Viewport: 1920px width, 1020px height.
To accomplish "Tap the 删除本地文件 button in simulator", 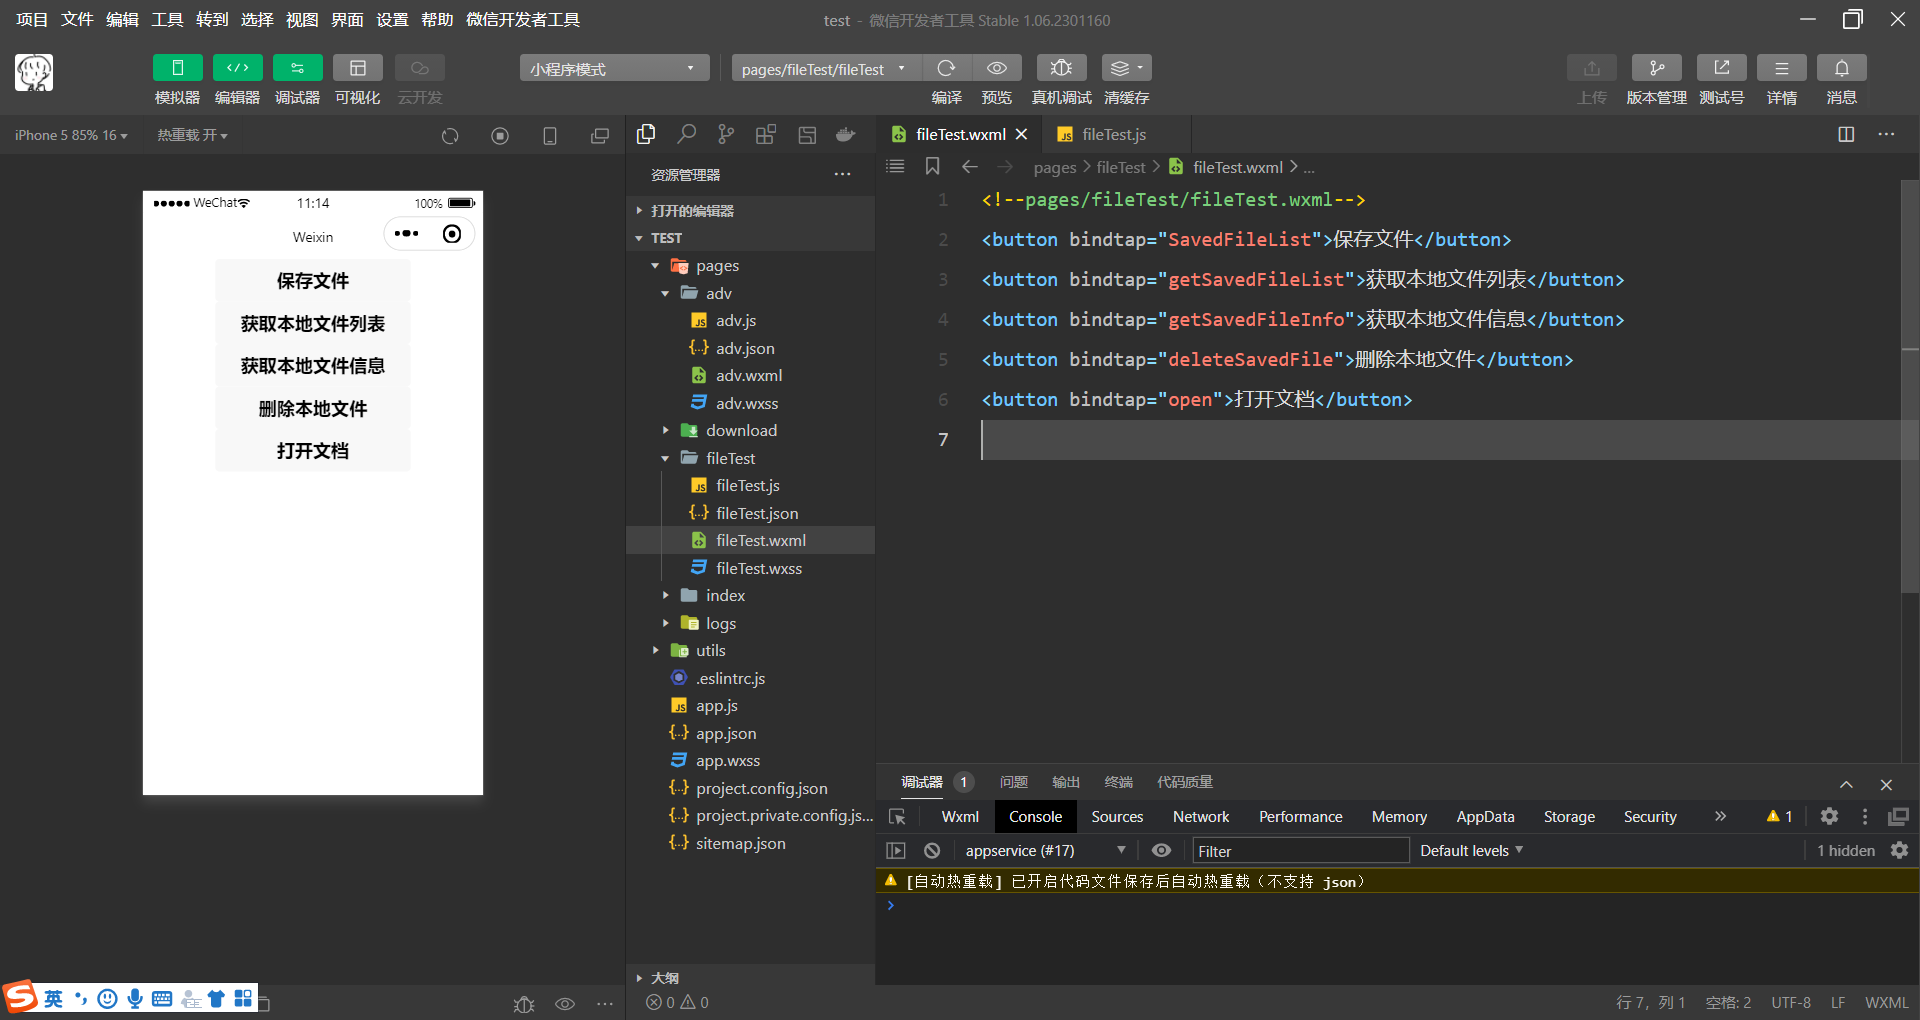I will point(313,409).
